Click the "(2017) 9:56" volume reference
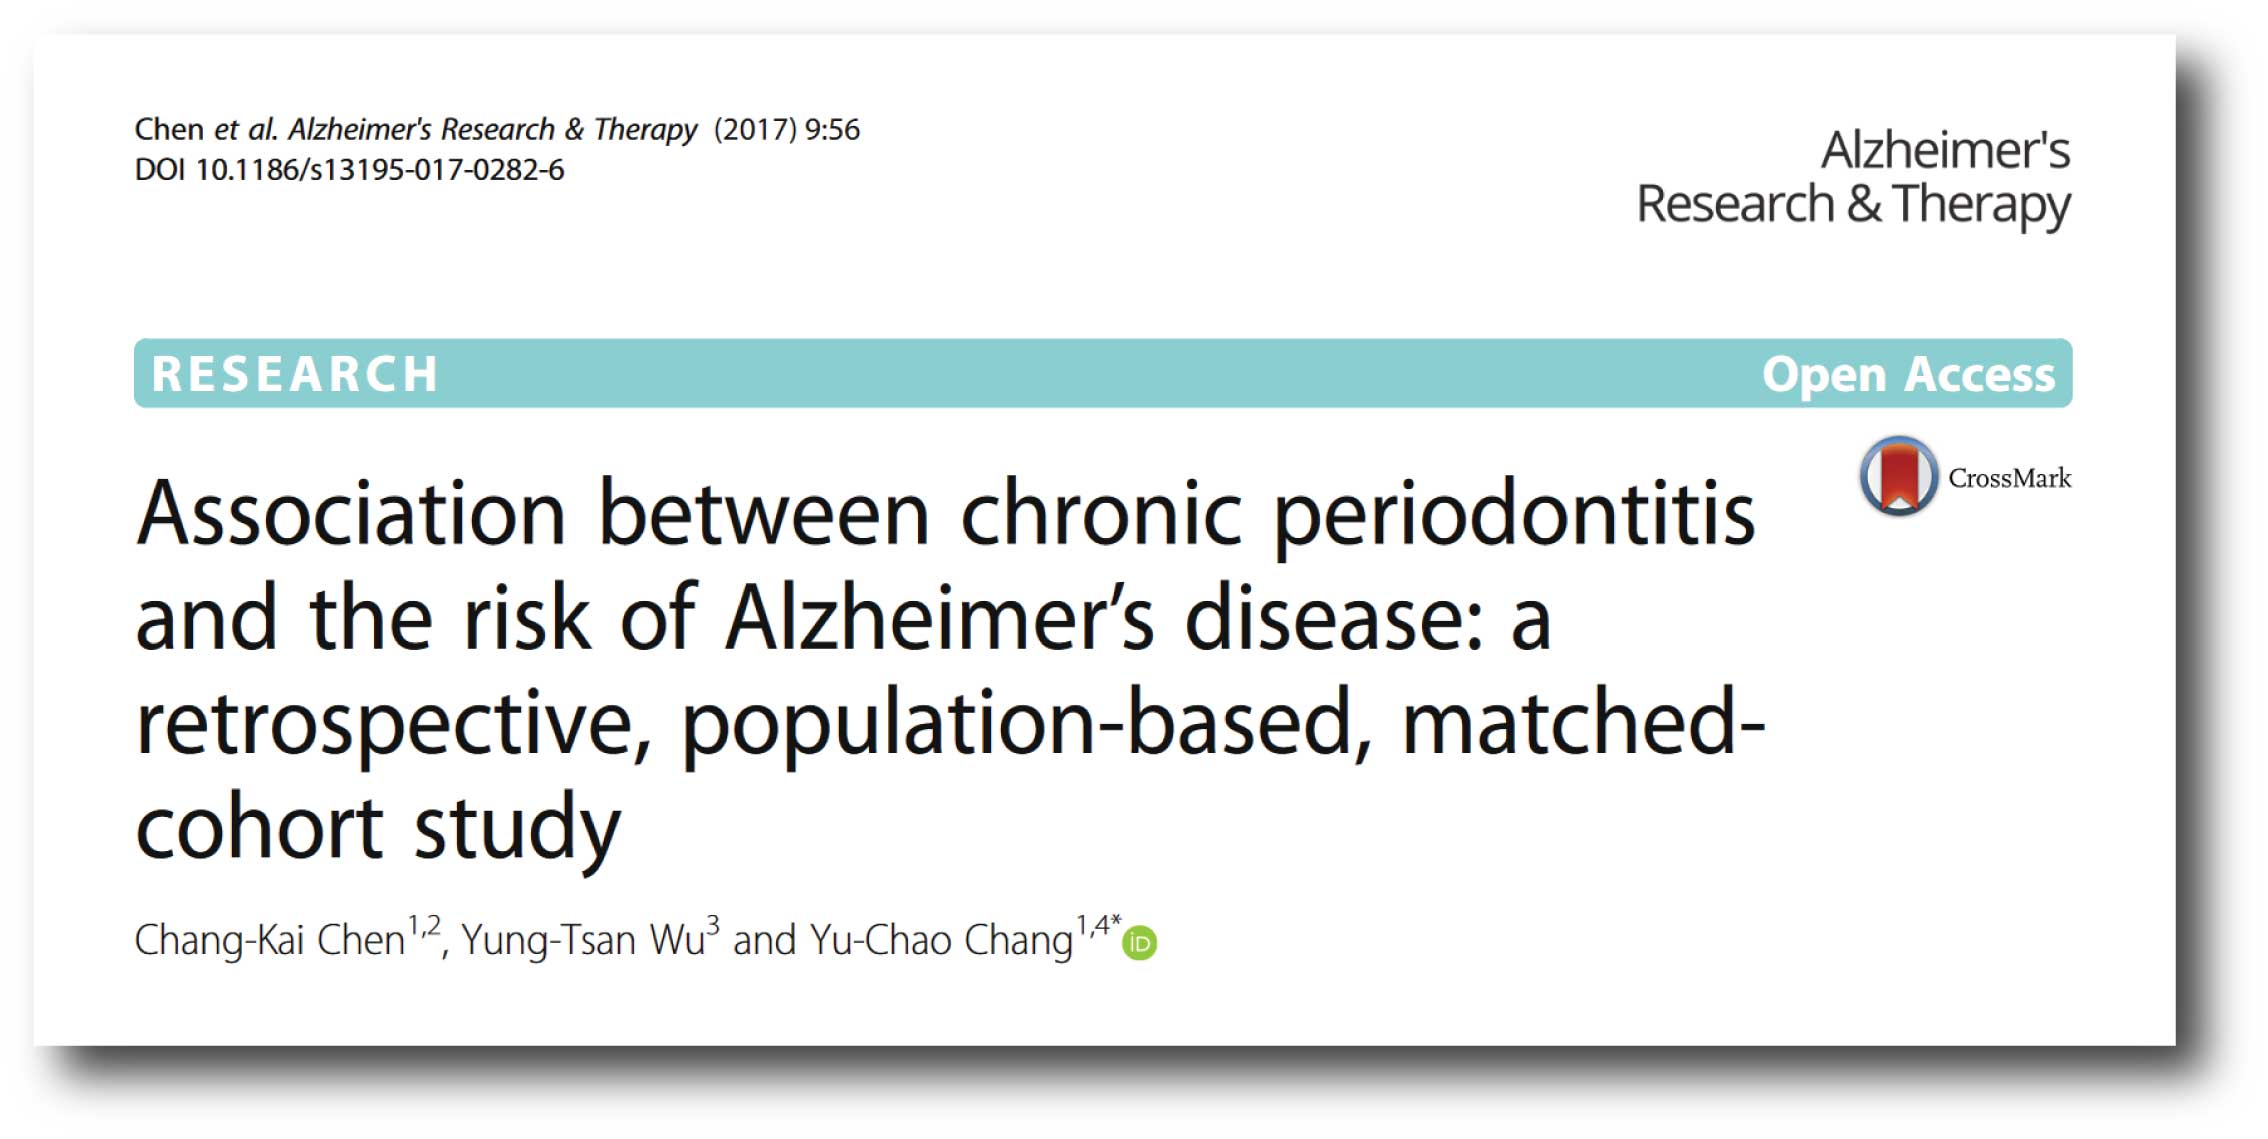The height and width of the screenshot is (1139, 2268). pyautogui.click(x=786, y=129)
